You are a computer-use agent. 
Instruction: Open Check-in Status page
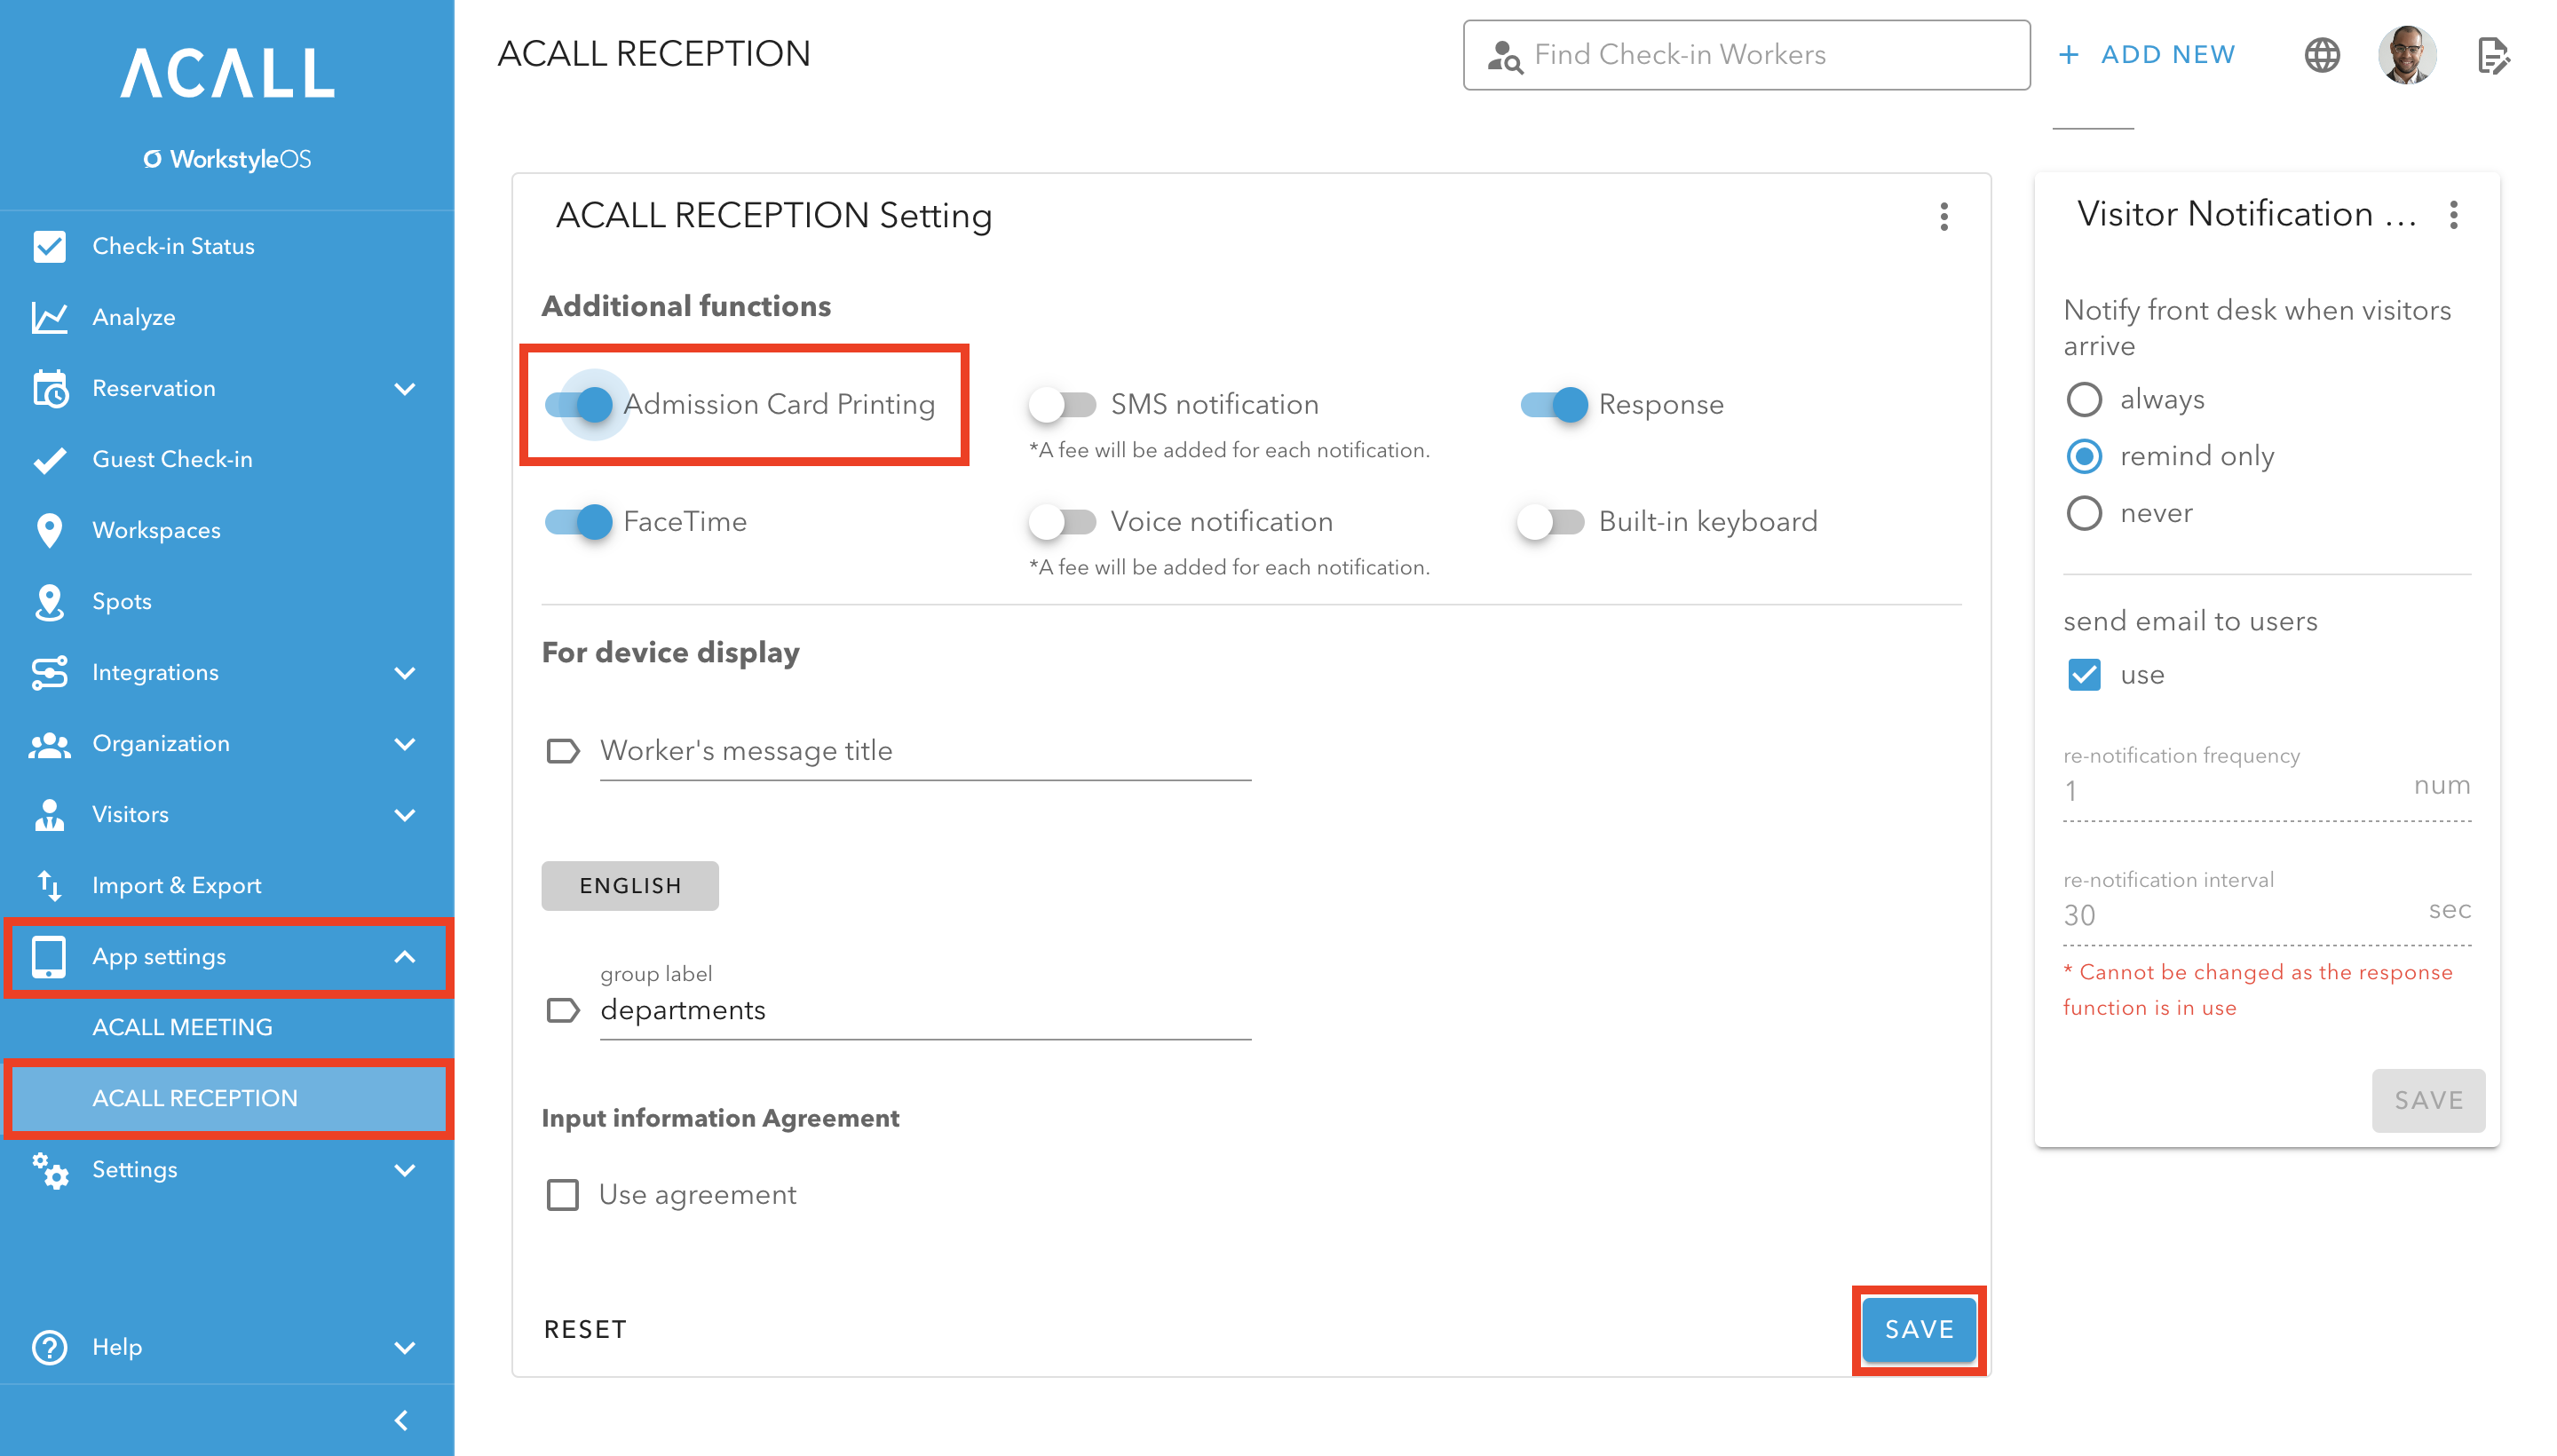(227, 246)
